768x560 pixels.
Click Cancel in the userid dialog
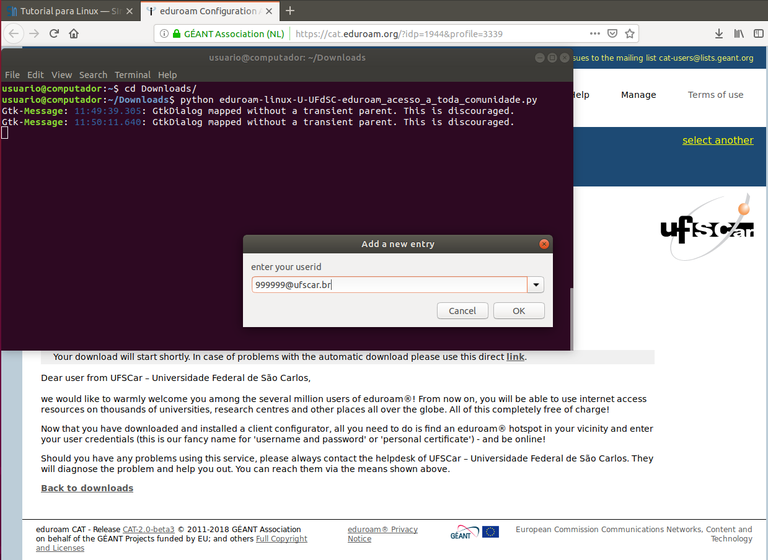click(x=462, y=311)
